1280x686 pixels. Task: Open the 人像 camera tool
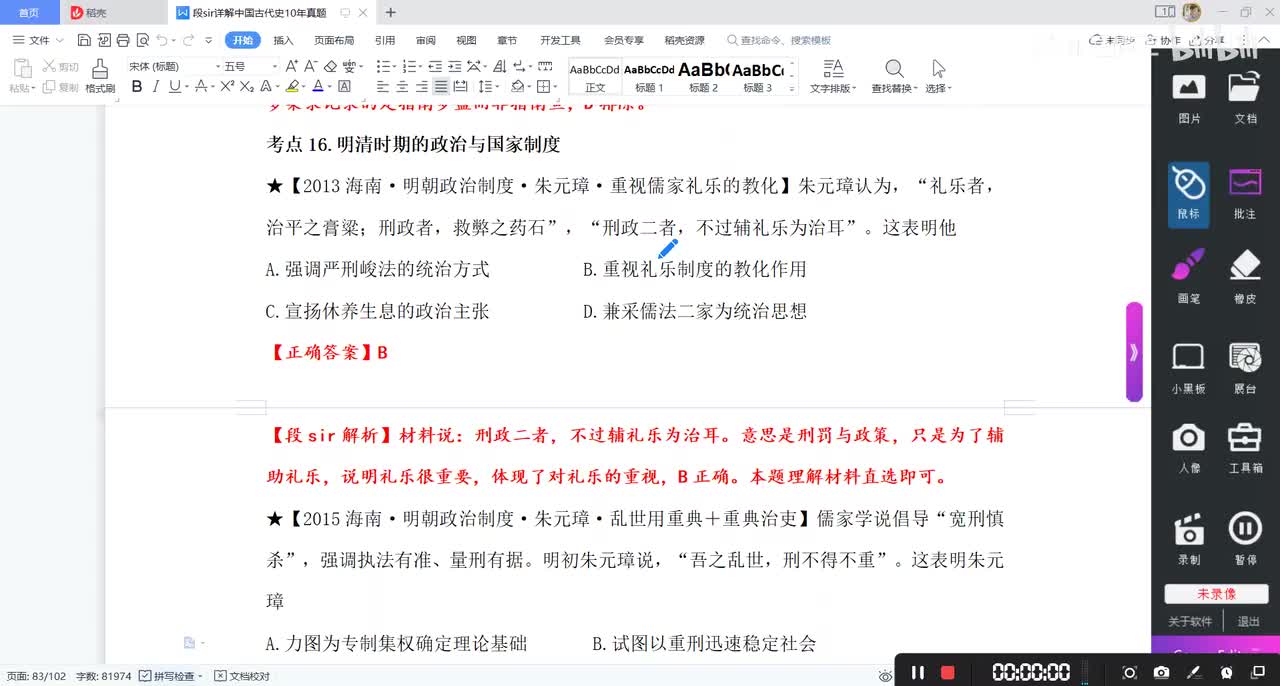(1189, 448)
